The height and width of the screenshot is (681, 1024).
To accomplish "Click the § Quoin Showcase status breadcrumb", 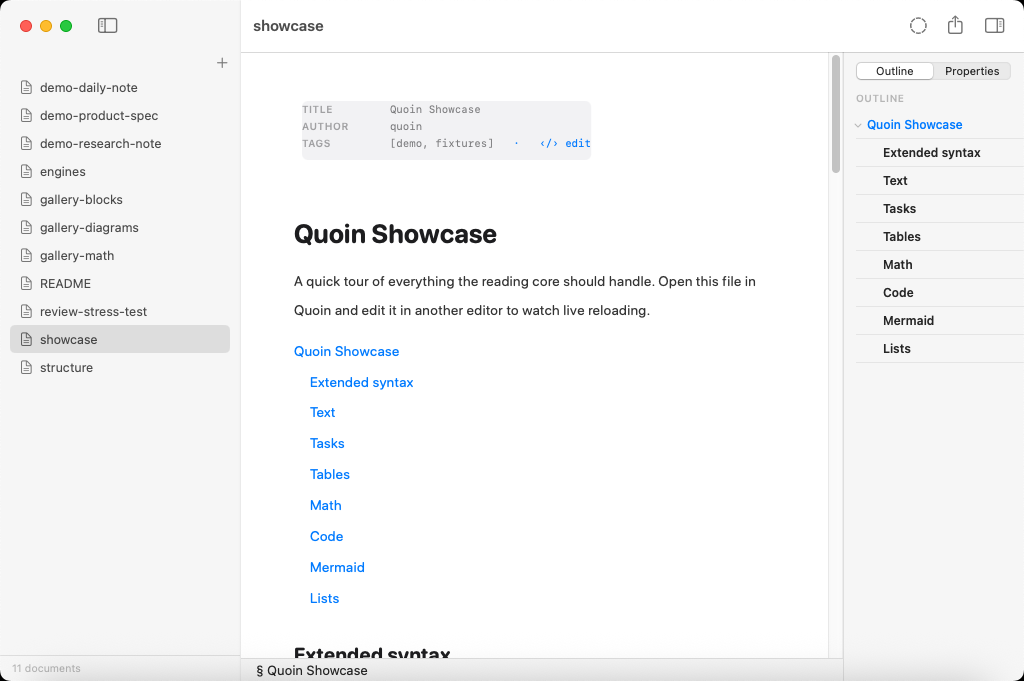I will (x=312, y=671).
